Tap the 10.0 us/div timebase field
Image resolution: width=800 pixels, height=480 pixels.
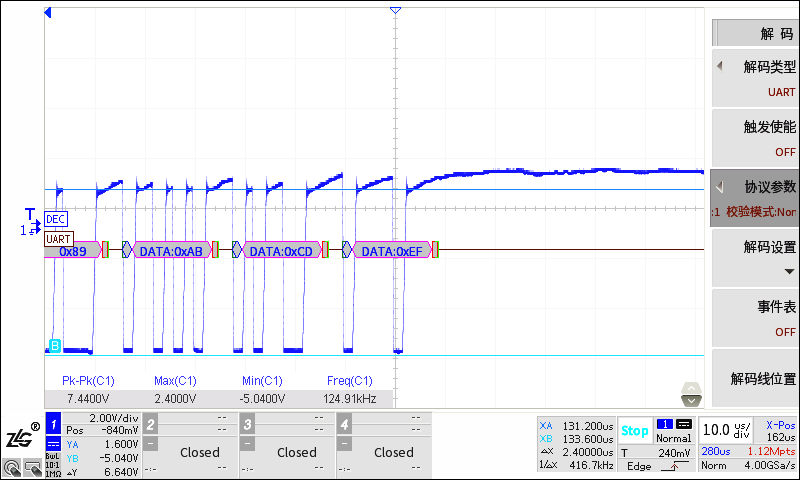pyautogui.click(x=726, y=430)
